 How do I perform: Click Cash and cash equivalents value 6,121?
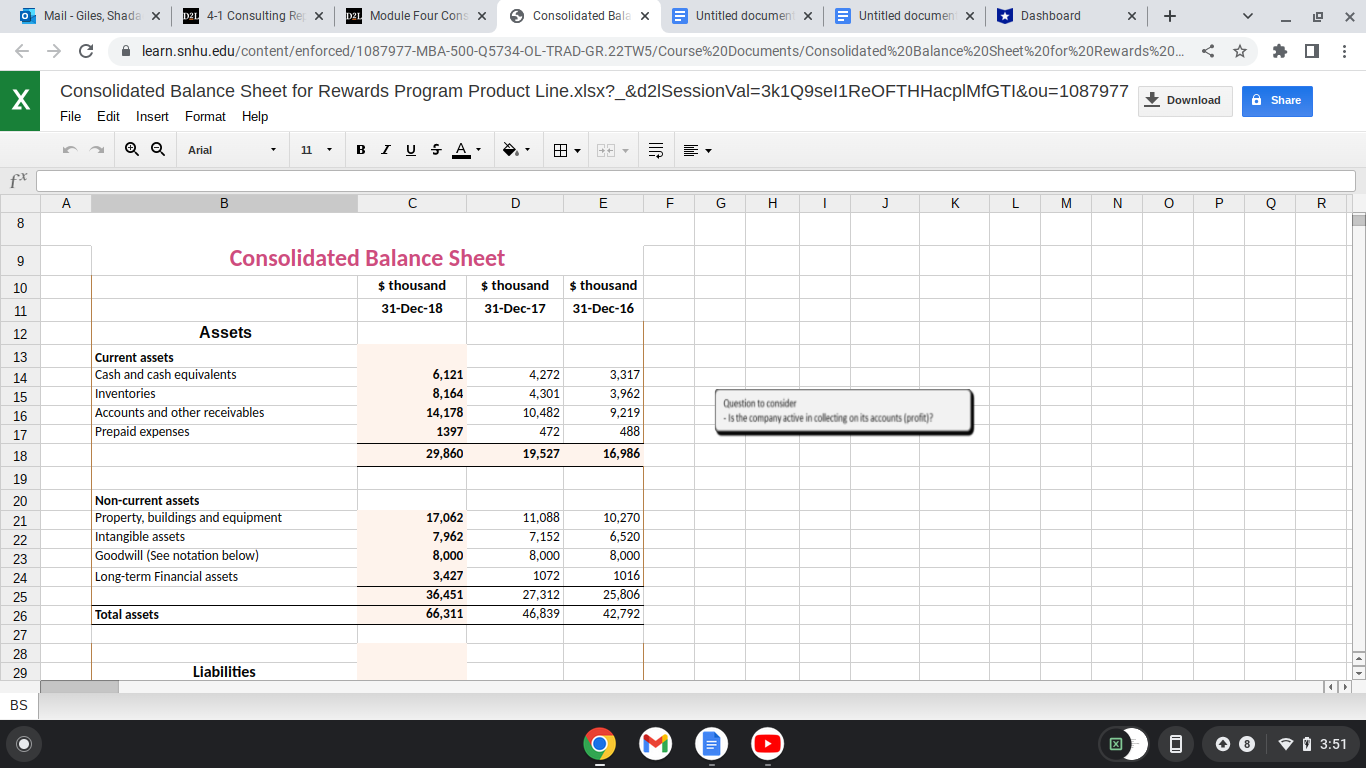(412, 375)
